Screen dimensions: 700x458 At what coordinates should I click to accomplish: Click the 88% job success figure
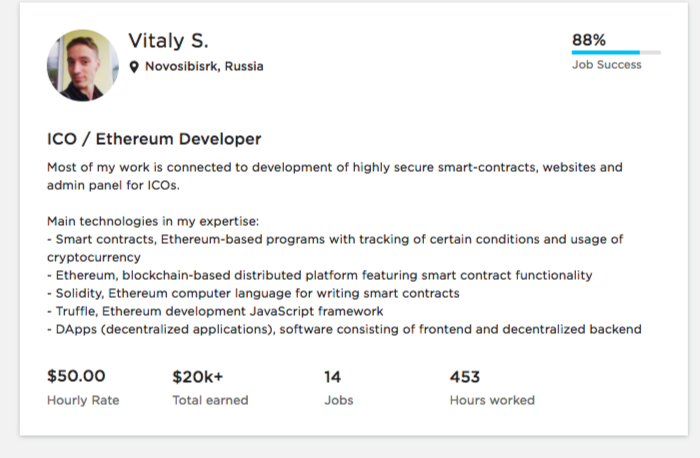(589, 40)
